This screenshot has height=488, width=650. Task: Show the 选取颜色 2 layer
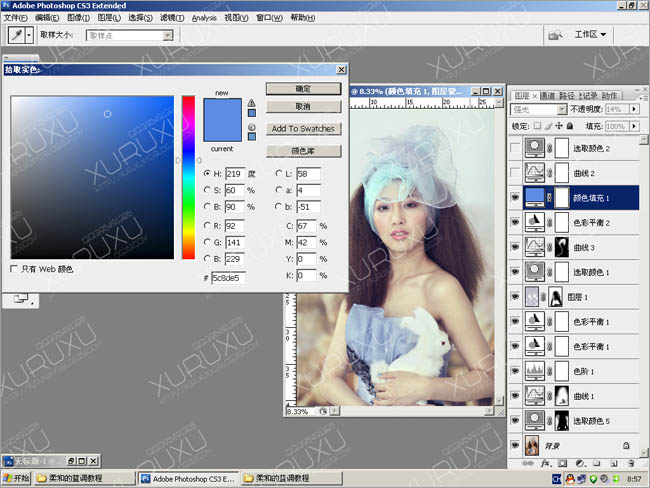pyautogui.click(x=516, y=148)
